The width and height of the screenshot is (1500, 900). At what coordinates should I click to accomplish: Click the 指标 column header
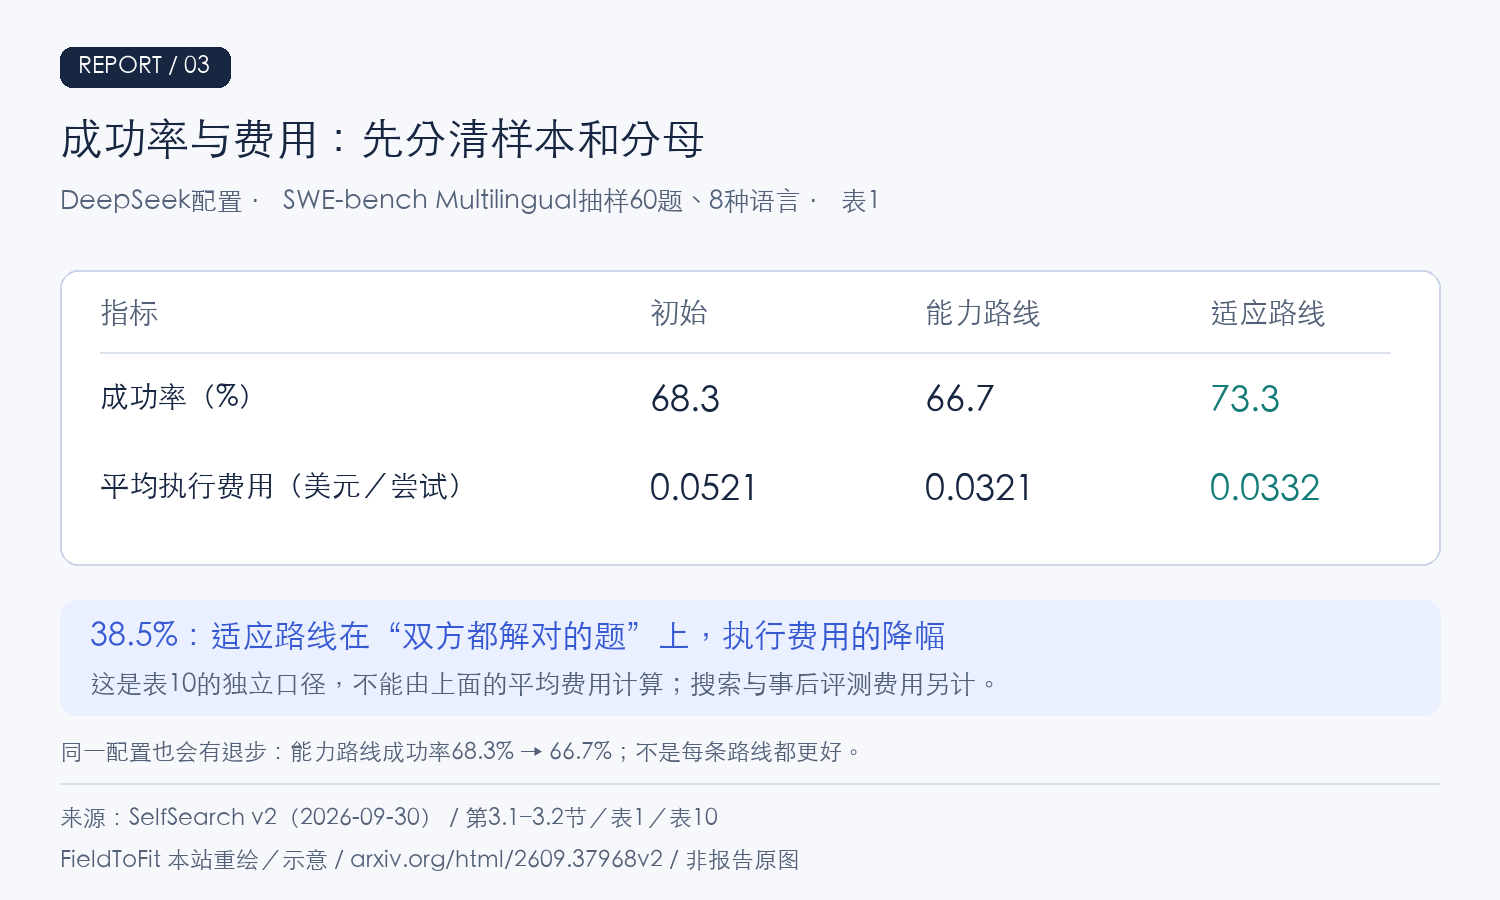pyautogui.click(x=129, y=313)
